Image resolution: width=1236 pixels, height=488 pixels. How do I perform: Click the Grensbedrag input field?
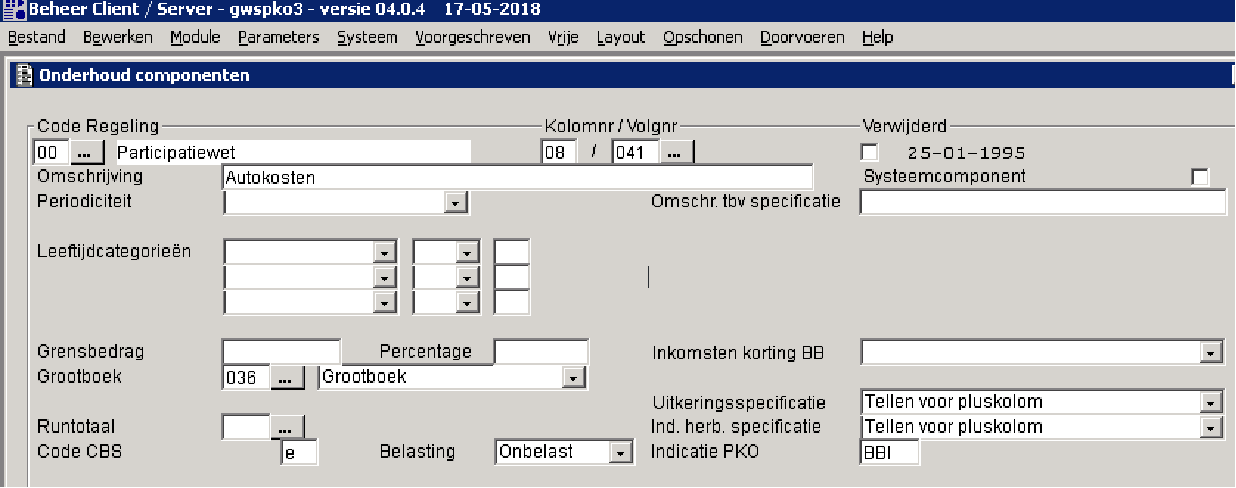(x=281, y=352)
